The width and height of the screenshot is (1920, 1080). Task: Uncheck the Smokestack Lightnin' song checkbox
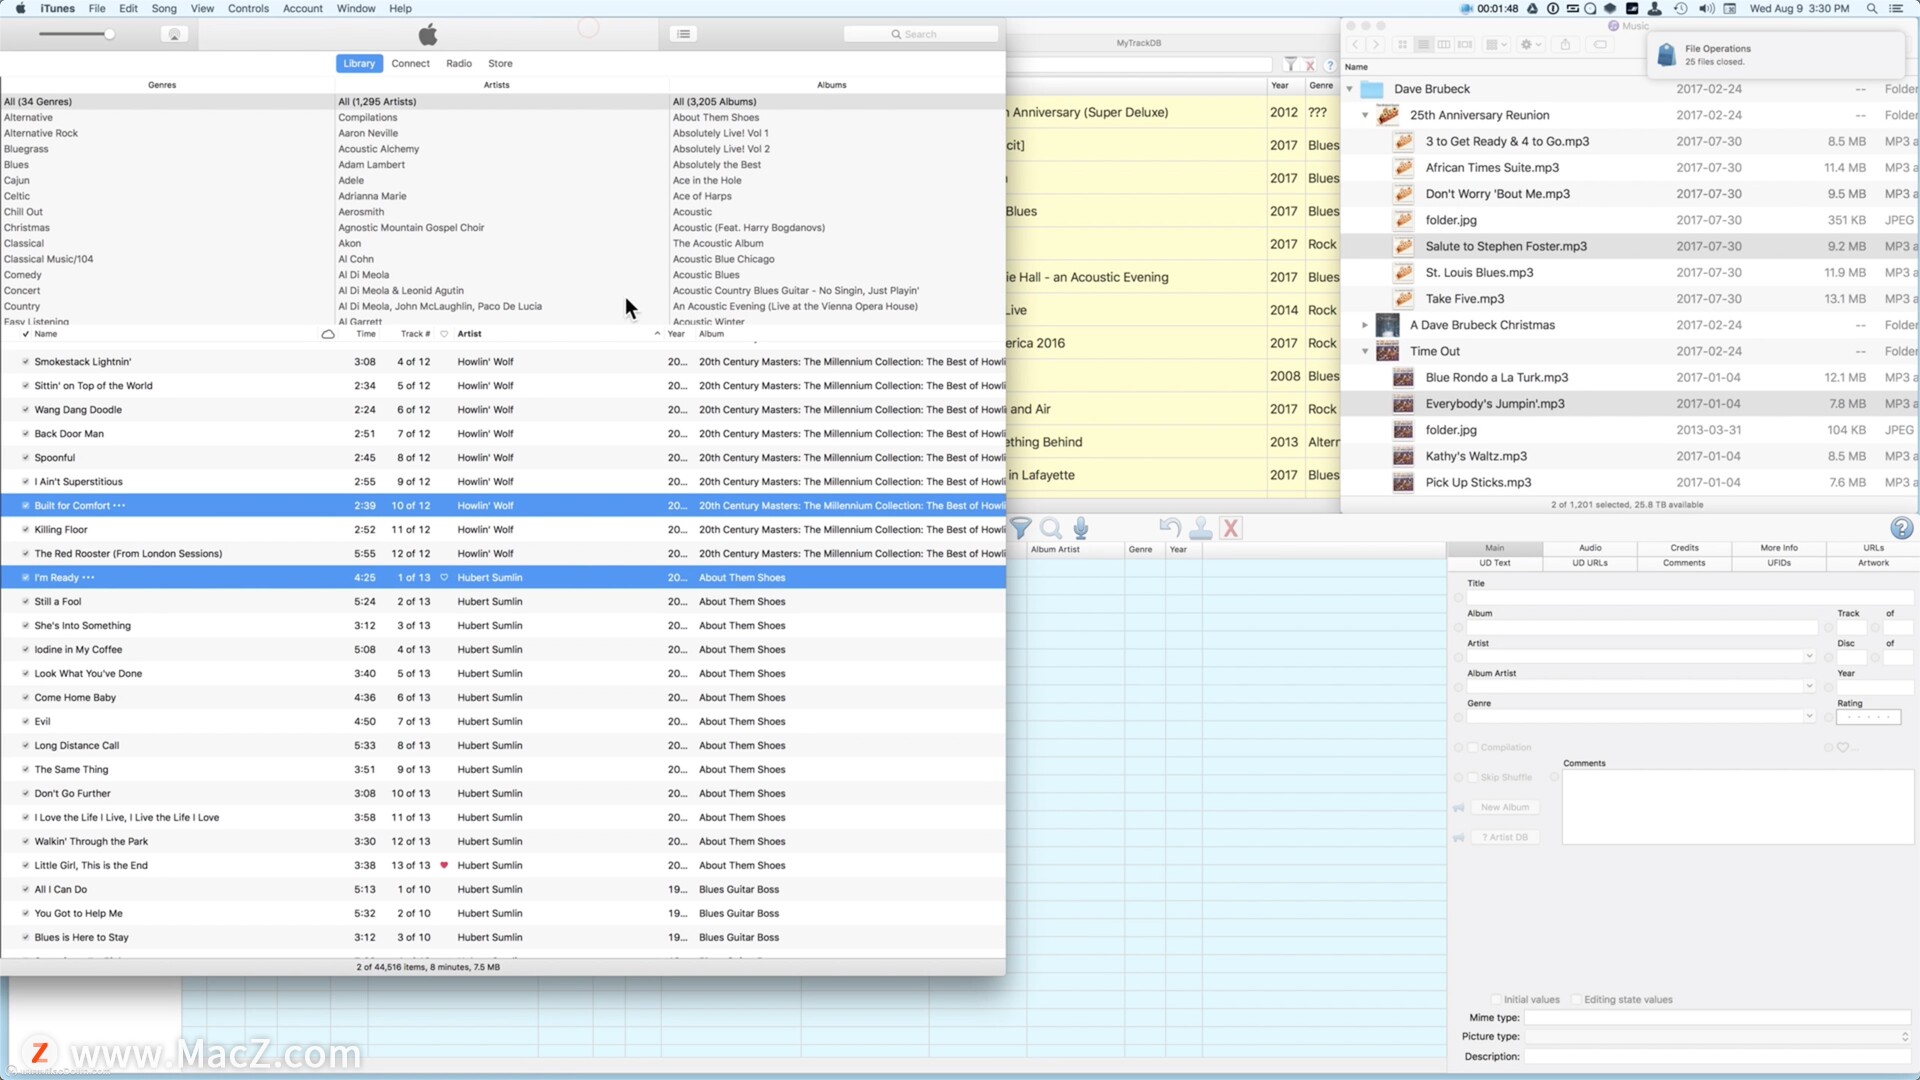coord(26,361)
